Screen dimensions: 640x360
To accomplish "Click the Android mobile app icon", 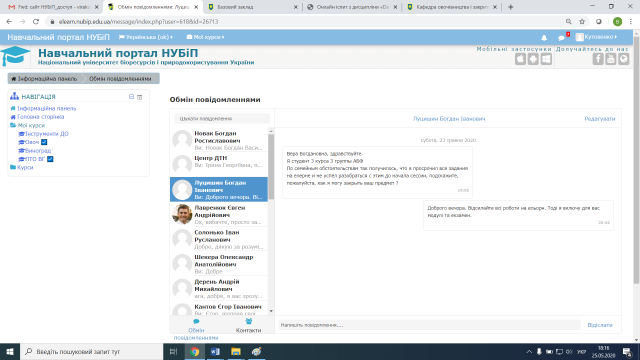I will pyautogui.click(x=533, y=59).
